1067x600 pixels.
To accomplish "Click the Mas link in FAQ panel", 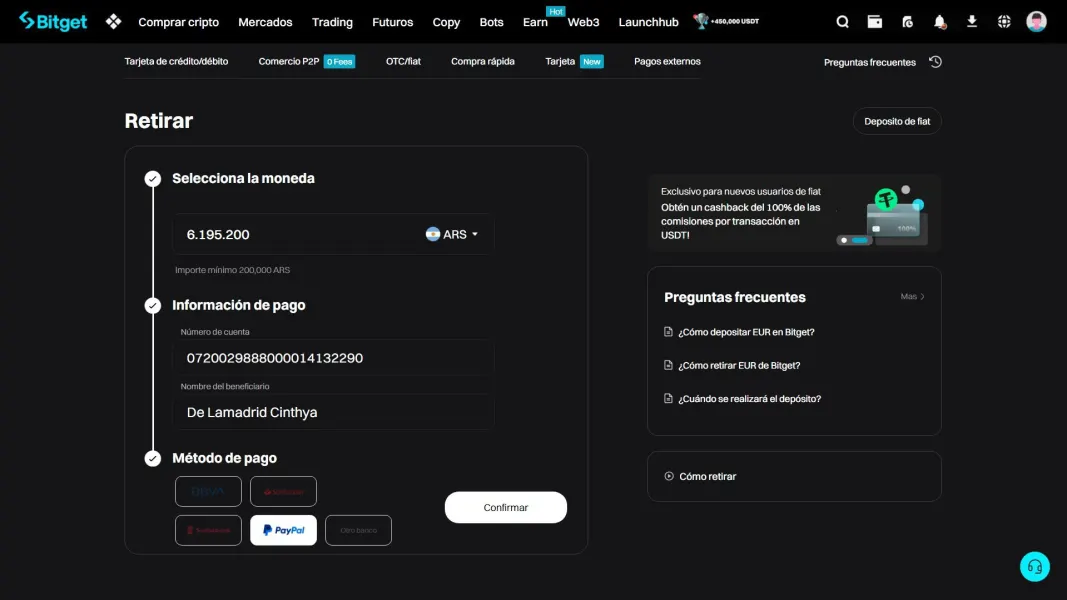I will coord(913,297).
